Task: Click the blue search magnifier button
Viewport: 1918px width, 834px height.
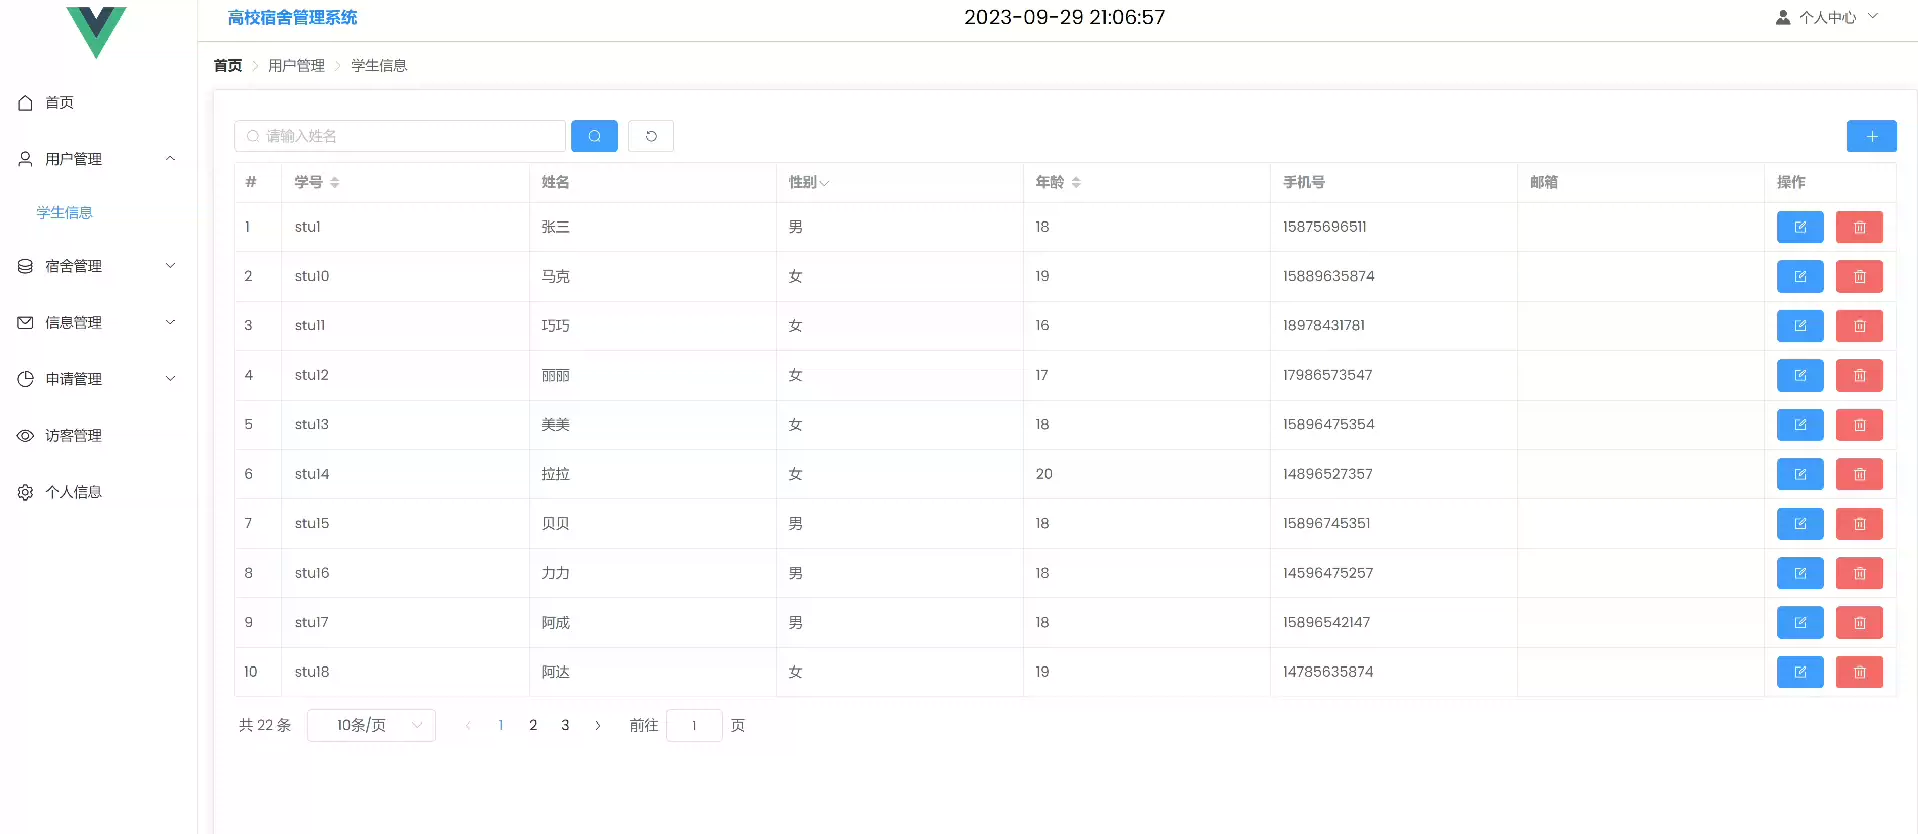Action: [594, 136]
